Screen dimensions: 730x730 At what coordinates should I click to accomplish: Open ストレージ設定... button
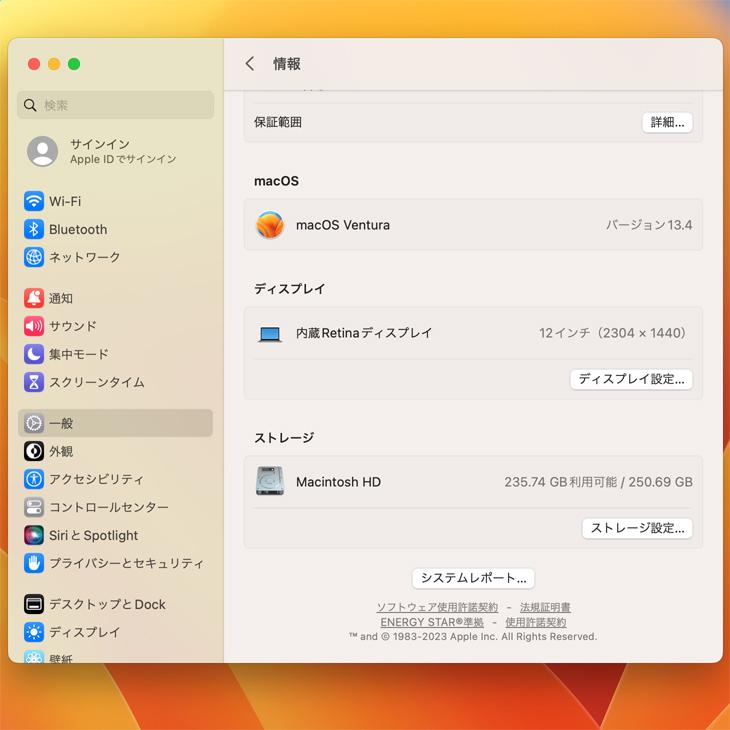(637, 528)
